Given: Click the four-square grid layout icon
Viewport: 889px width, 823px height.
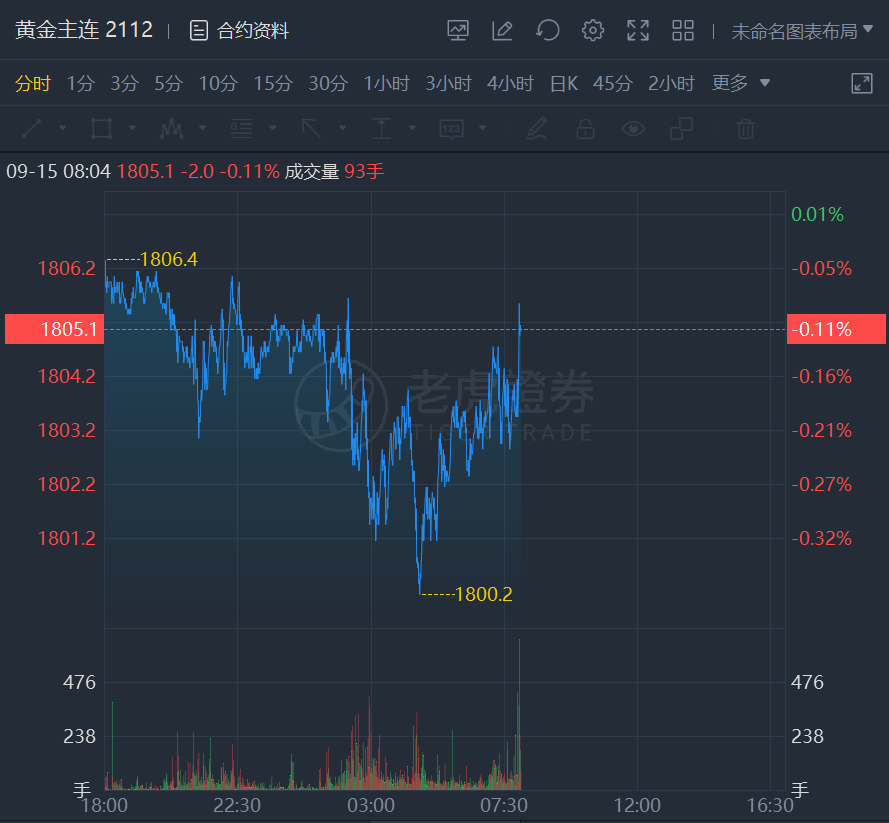Looking at the screenshot, I should click(x=683, y=31).
